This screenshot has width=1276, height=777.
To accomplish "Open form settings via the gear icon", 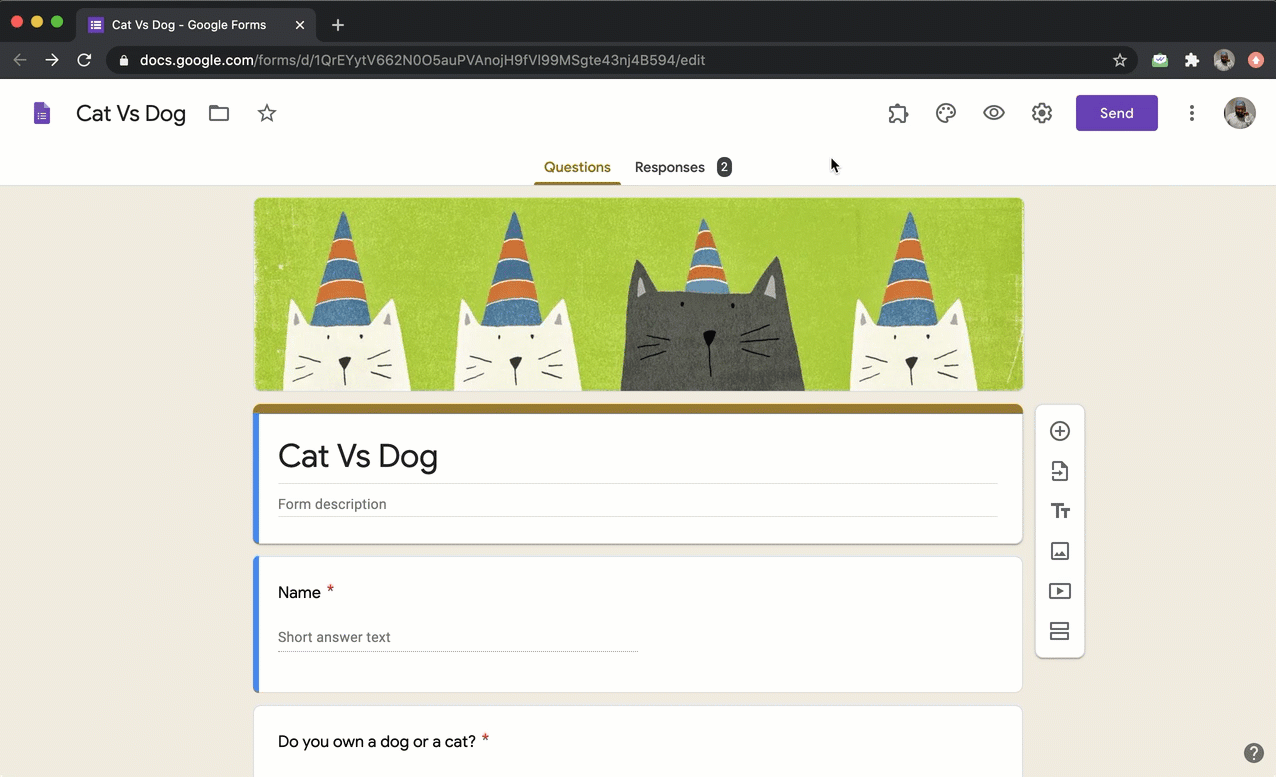I will coord(1041,113).
